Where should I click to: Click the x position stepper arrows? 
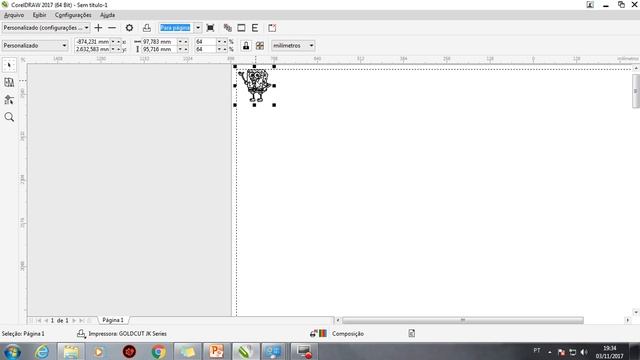click(x=116, y=42)
